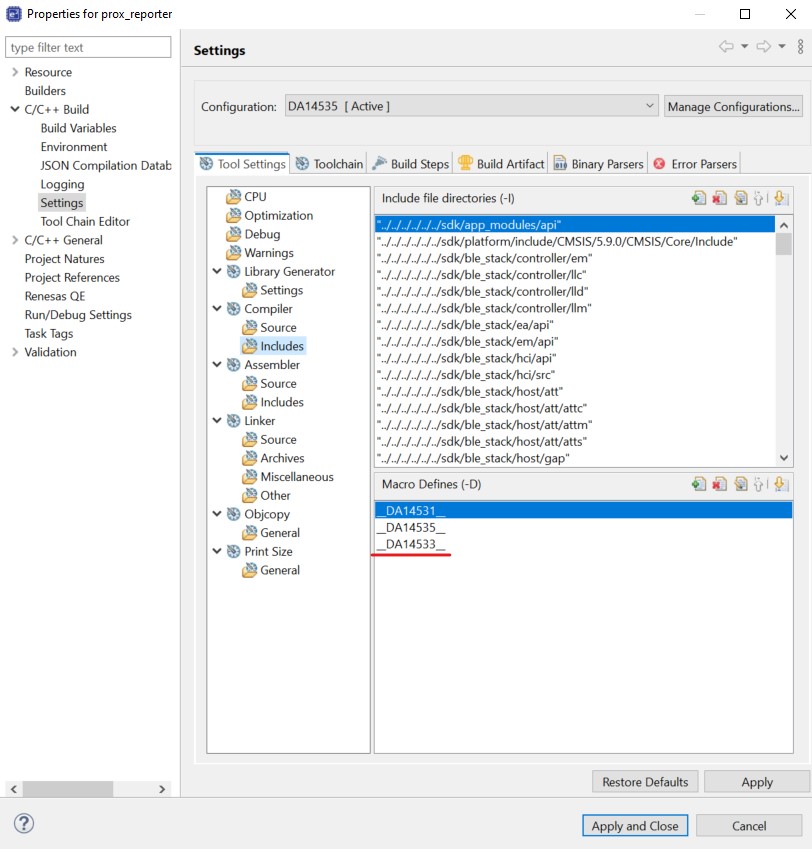Open the help question mark icon

pos(24,824)
